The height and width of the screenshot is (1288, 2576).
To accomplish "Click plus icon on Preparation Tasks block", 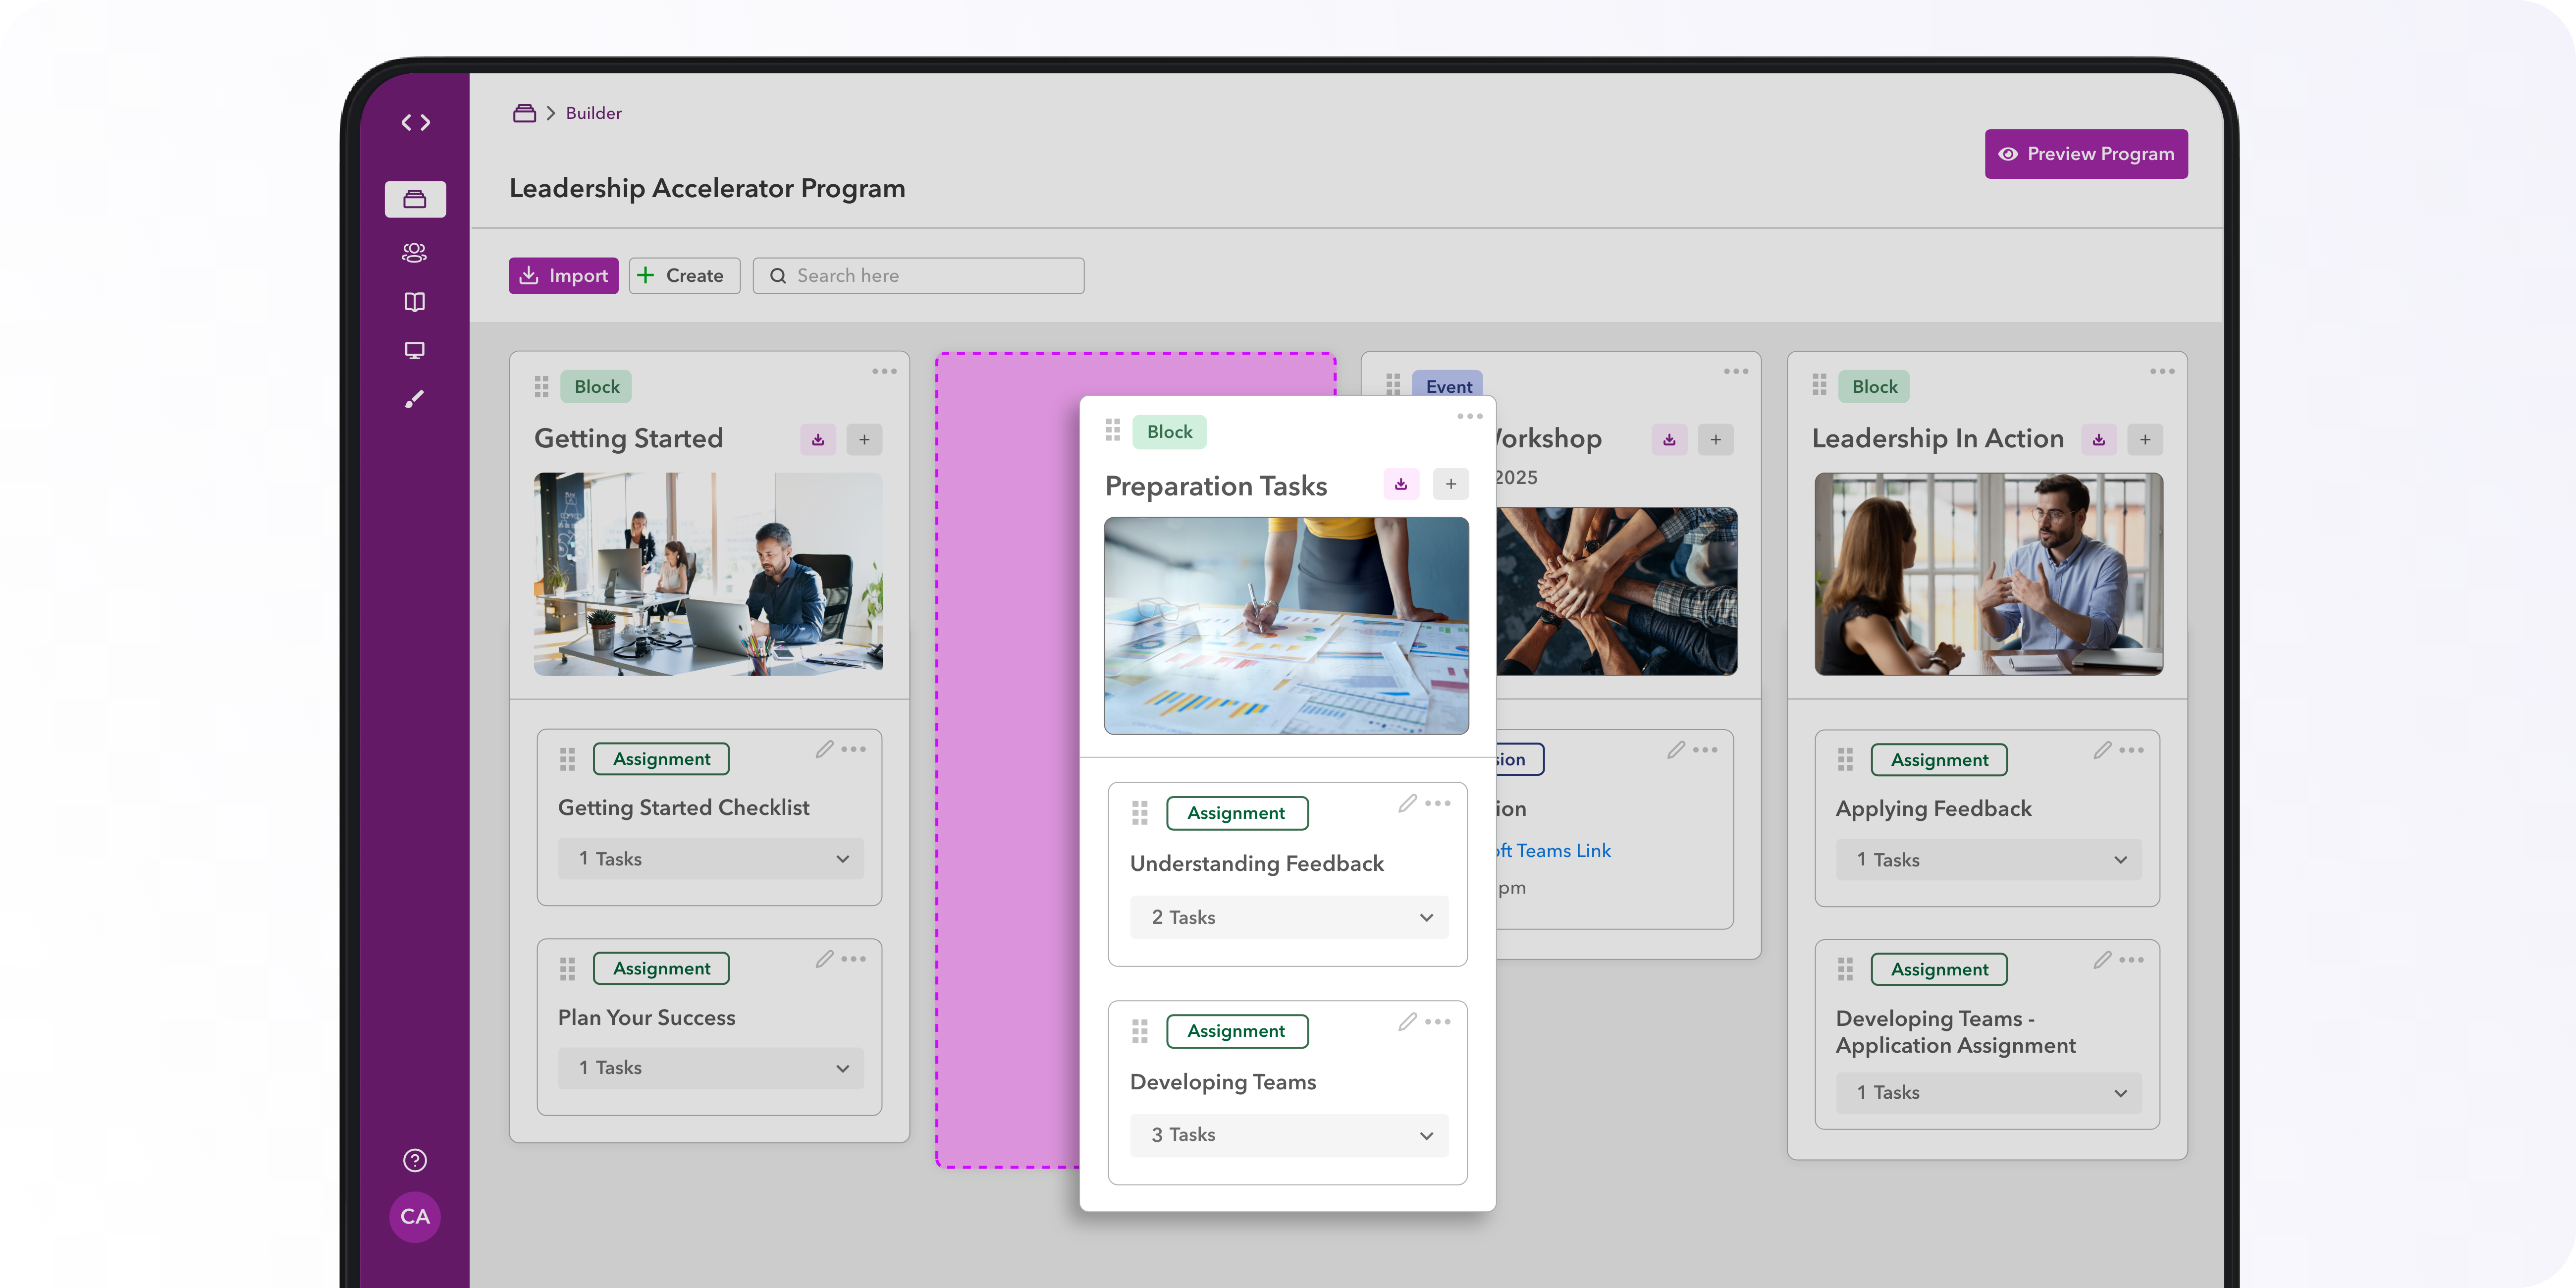I will click(1451, 484).
